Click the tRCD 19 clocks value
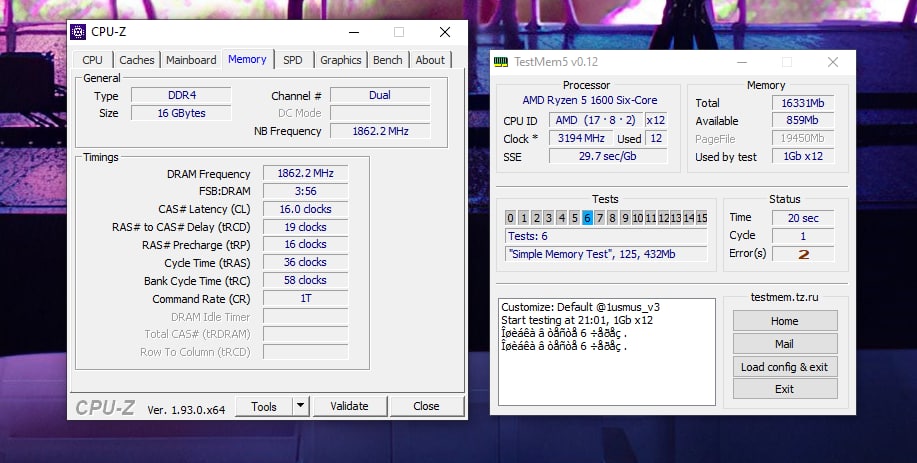The width and height of the screenshot is (917, 463). [305, 227]
